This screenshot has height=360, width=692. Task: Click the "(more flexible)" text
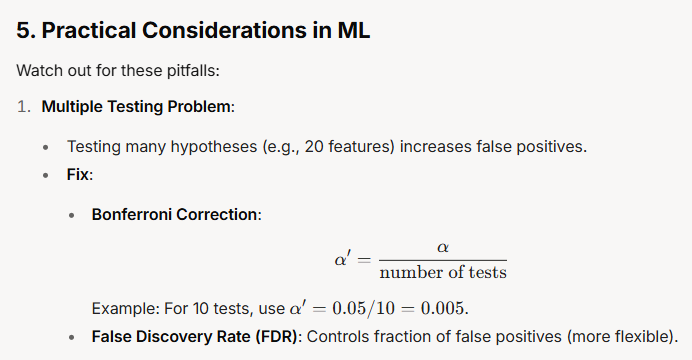point(620,337)
